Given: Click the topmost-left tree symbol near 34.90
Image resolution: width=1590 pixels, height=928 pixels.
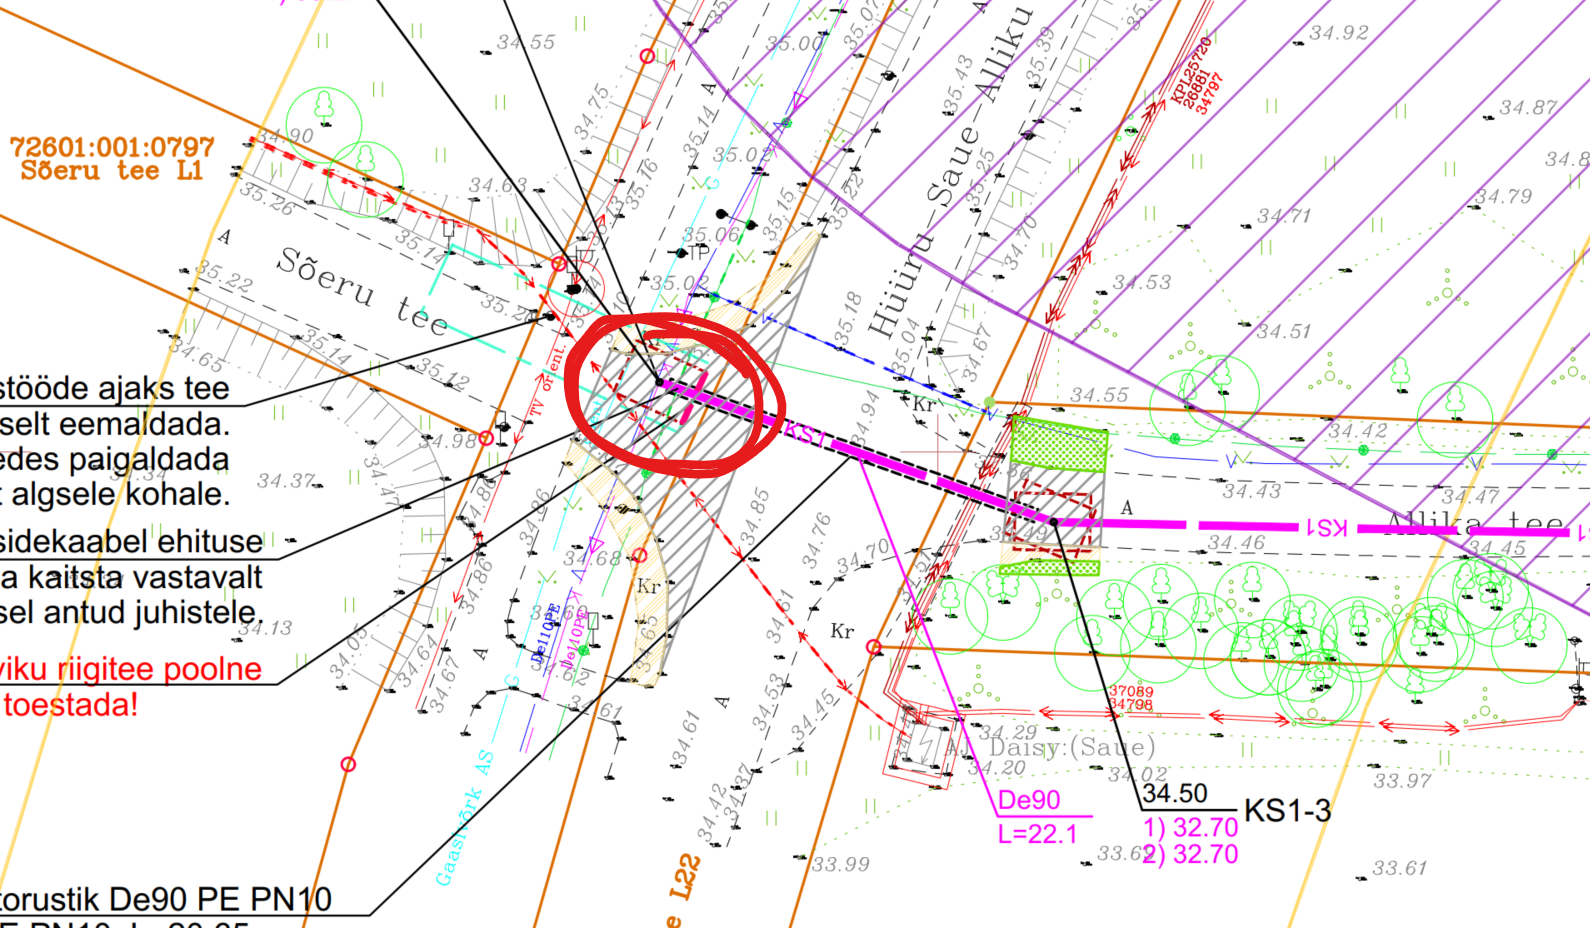Looking at the screenshot, I should 324,106.
